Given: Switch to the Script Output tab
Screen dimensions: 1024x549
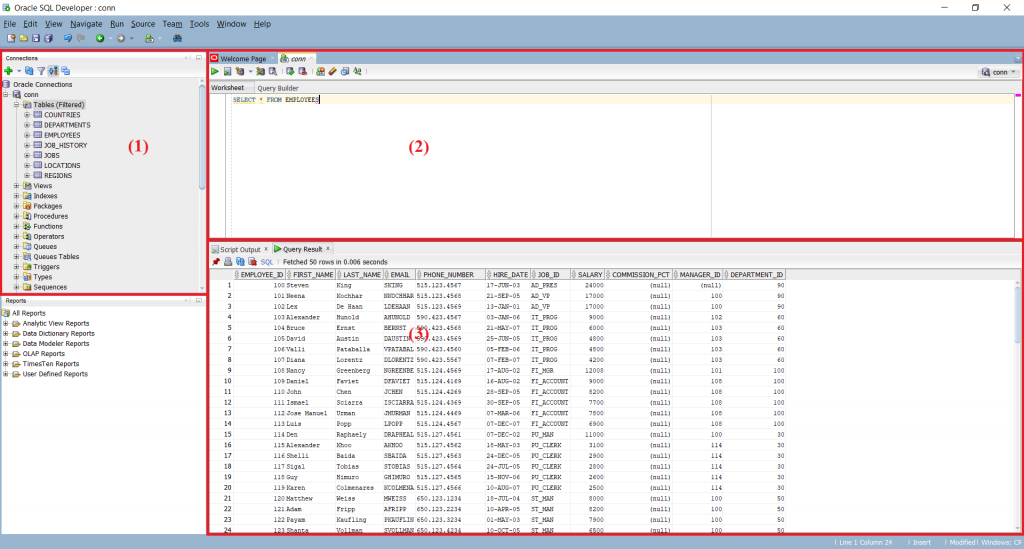Looking at the screenshot, I should [x=239, y=249].
